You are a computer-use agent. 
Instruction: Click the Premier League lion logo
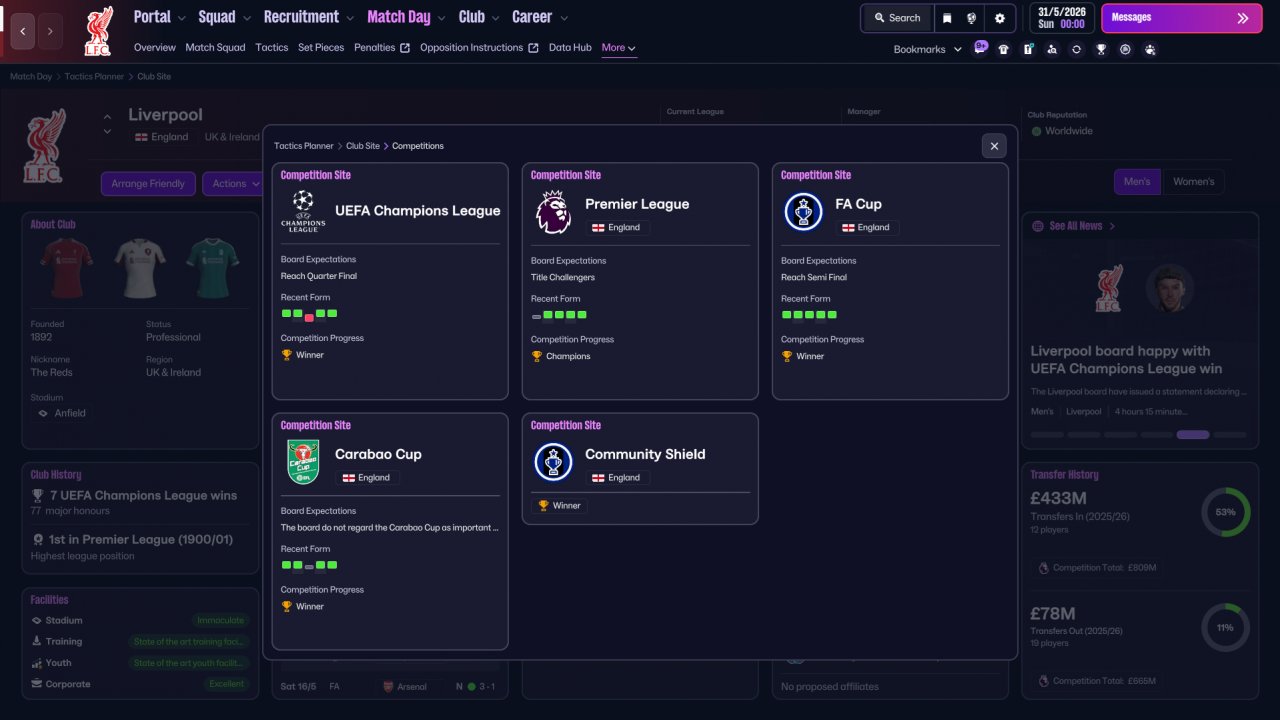tap(553, 212)
